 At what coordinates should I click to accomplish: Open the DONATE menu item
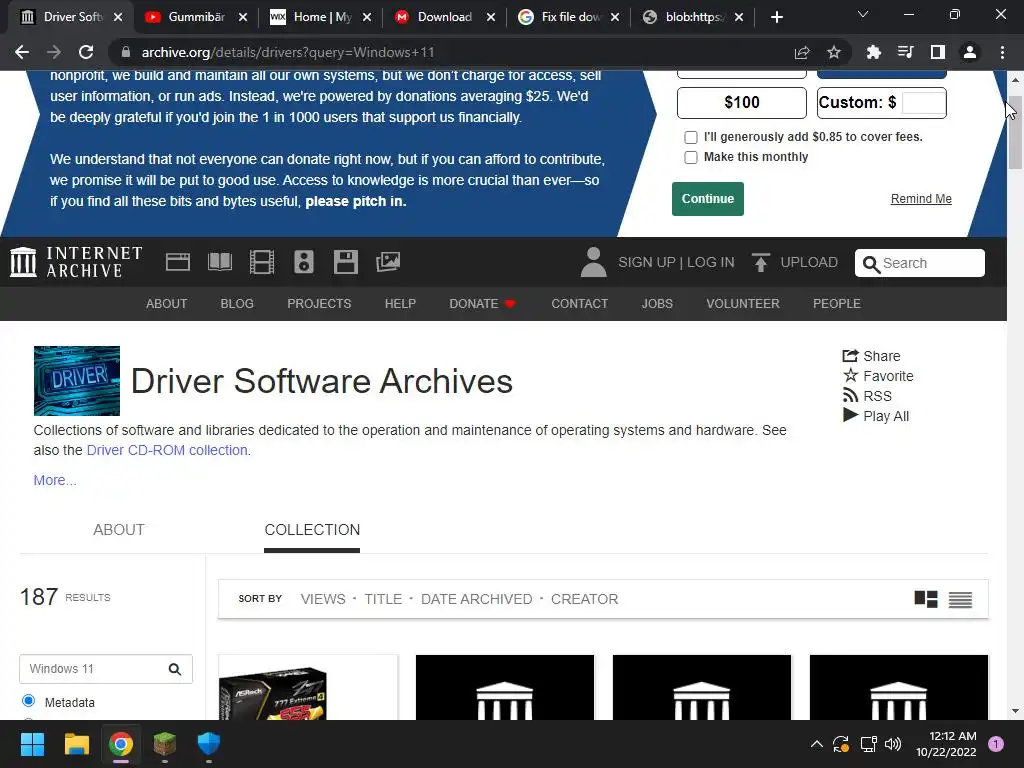pos(482,304)
